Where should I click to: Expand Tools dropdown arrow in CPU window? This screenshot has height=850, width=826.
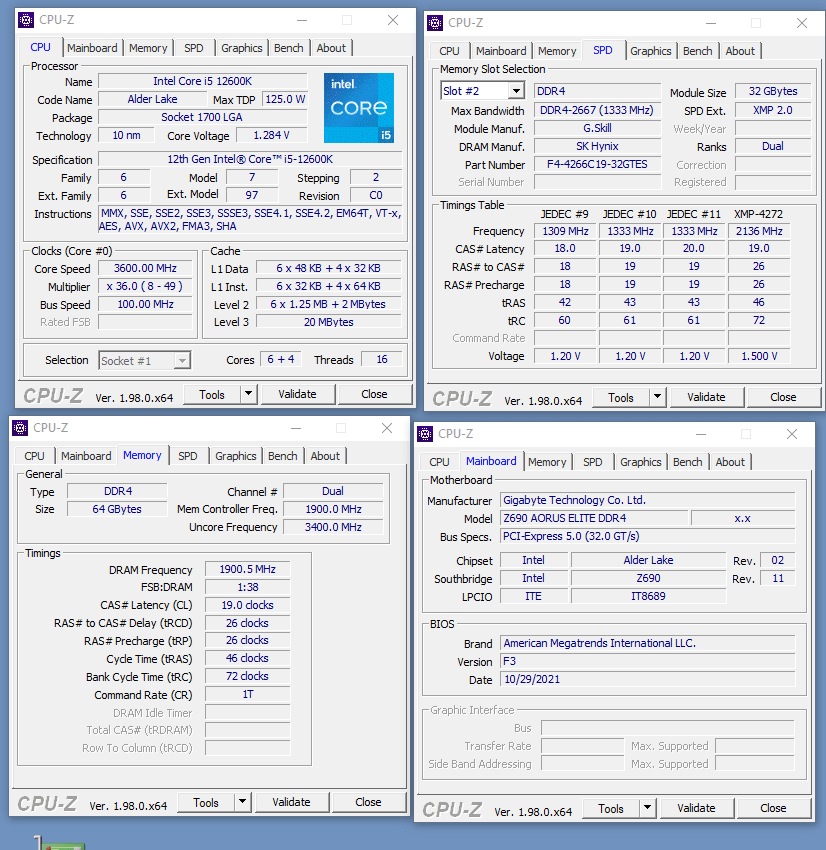tap(248, 394)
